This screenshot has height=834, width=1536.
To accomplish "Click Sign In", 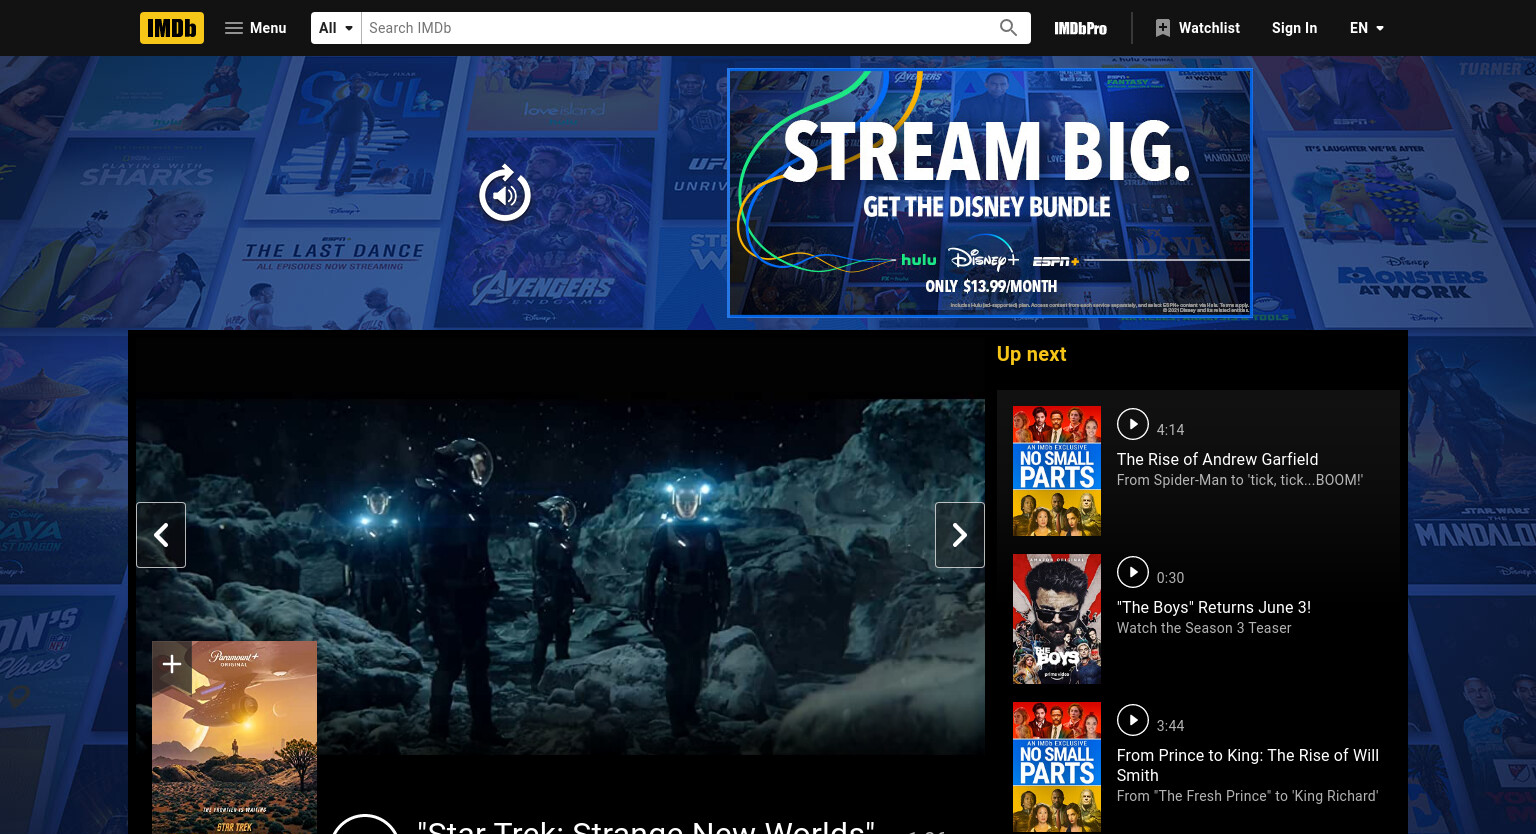I will click(x=1294, y=28).
